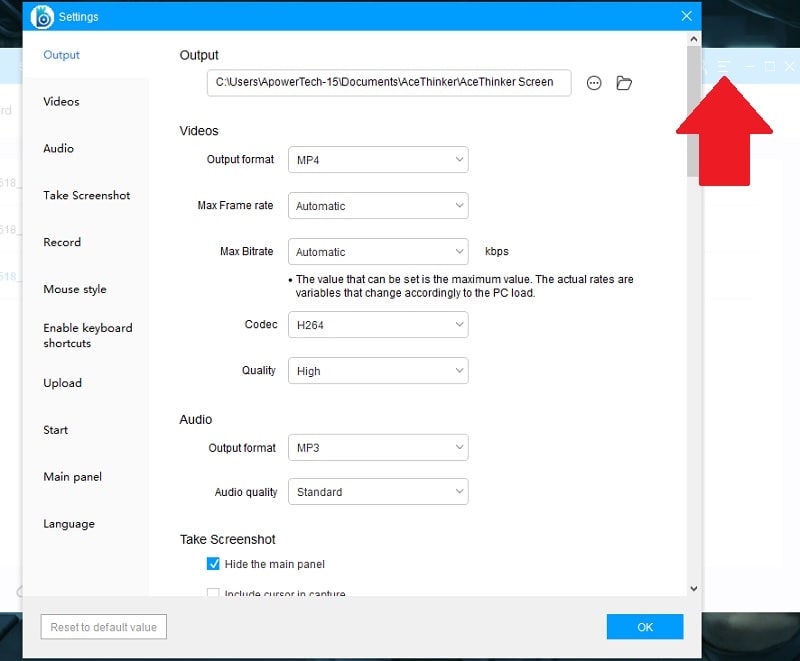Open the Codec dropdown showing H264
This screenshot has height=661, width=800.
coord(378,324)
